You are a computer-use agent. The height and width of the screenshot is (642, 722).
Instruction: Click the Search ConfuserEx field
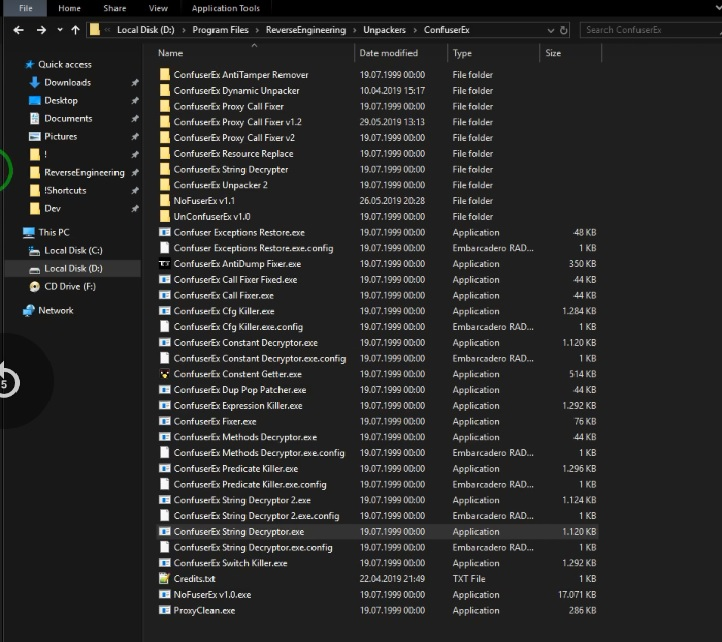(x=650, y=30)
